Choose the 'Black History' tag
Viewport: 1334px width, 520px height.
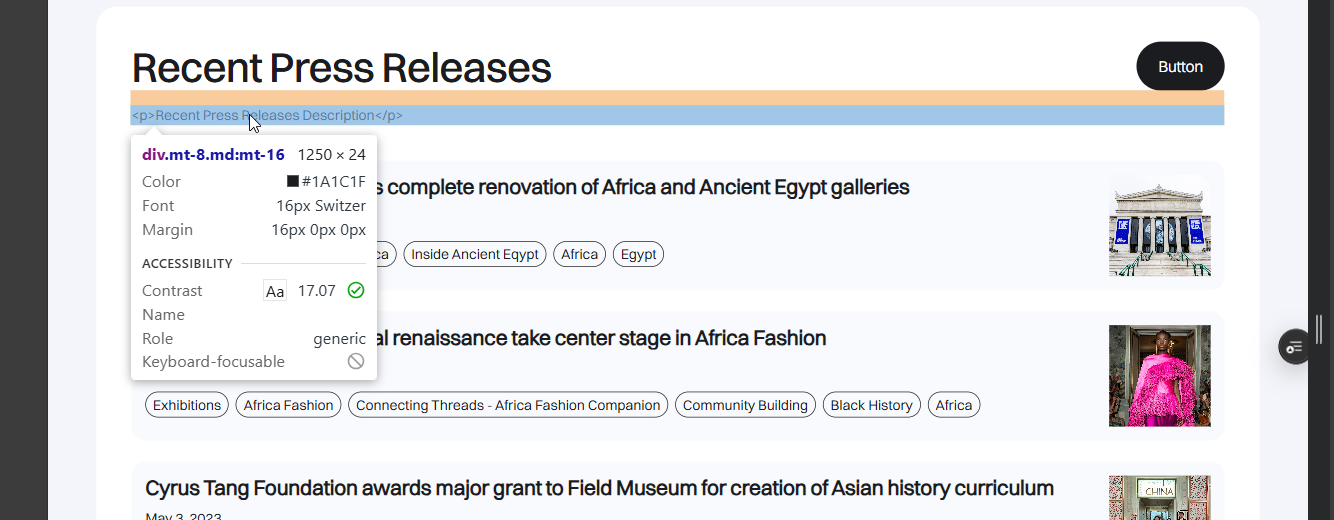click(x=871, y=405)
